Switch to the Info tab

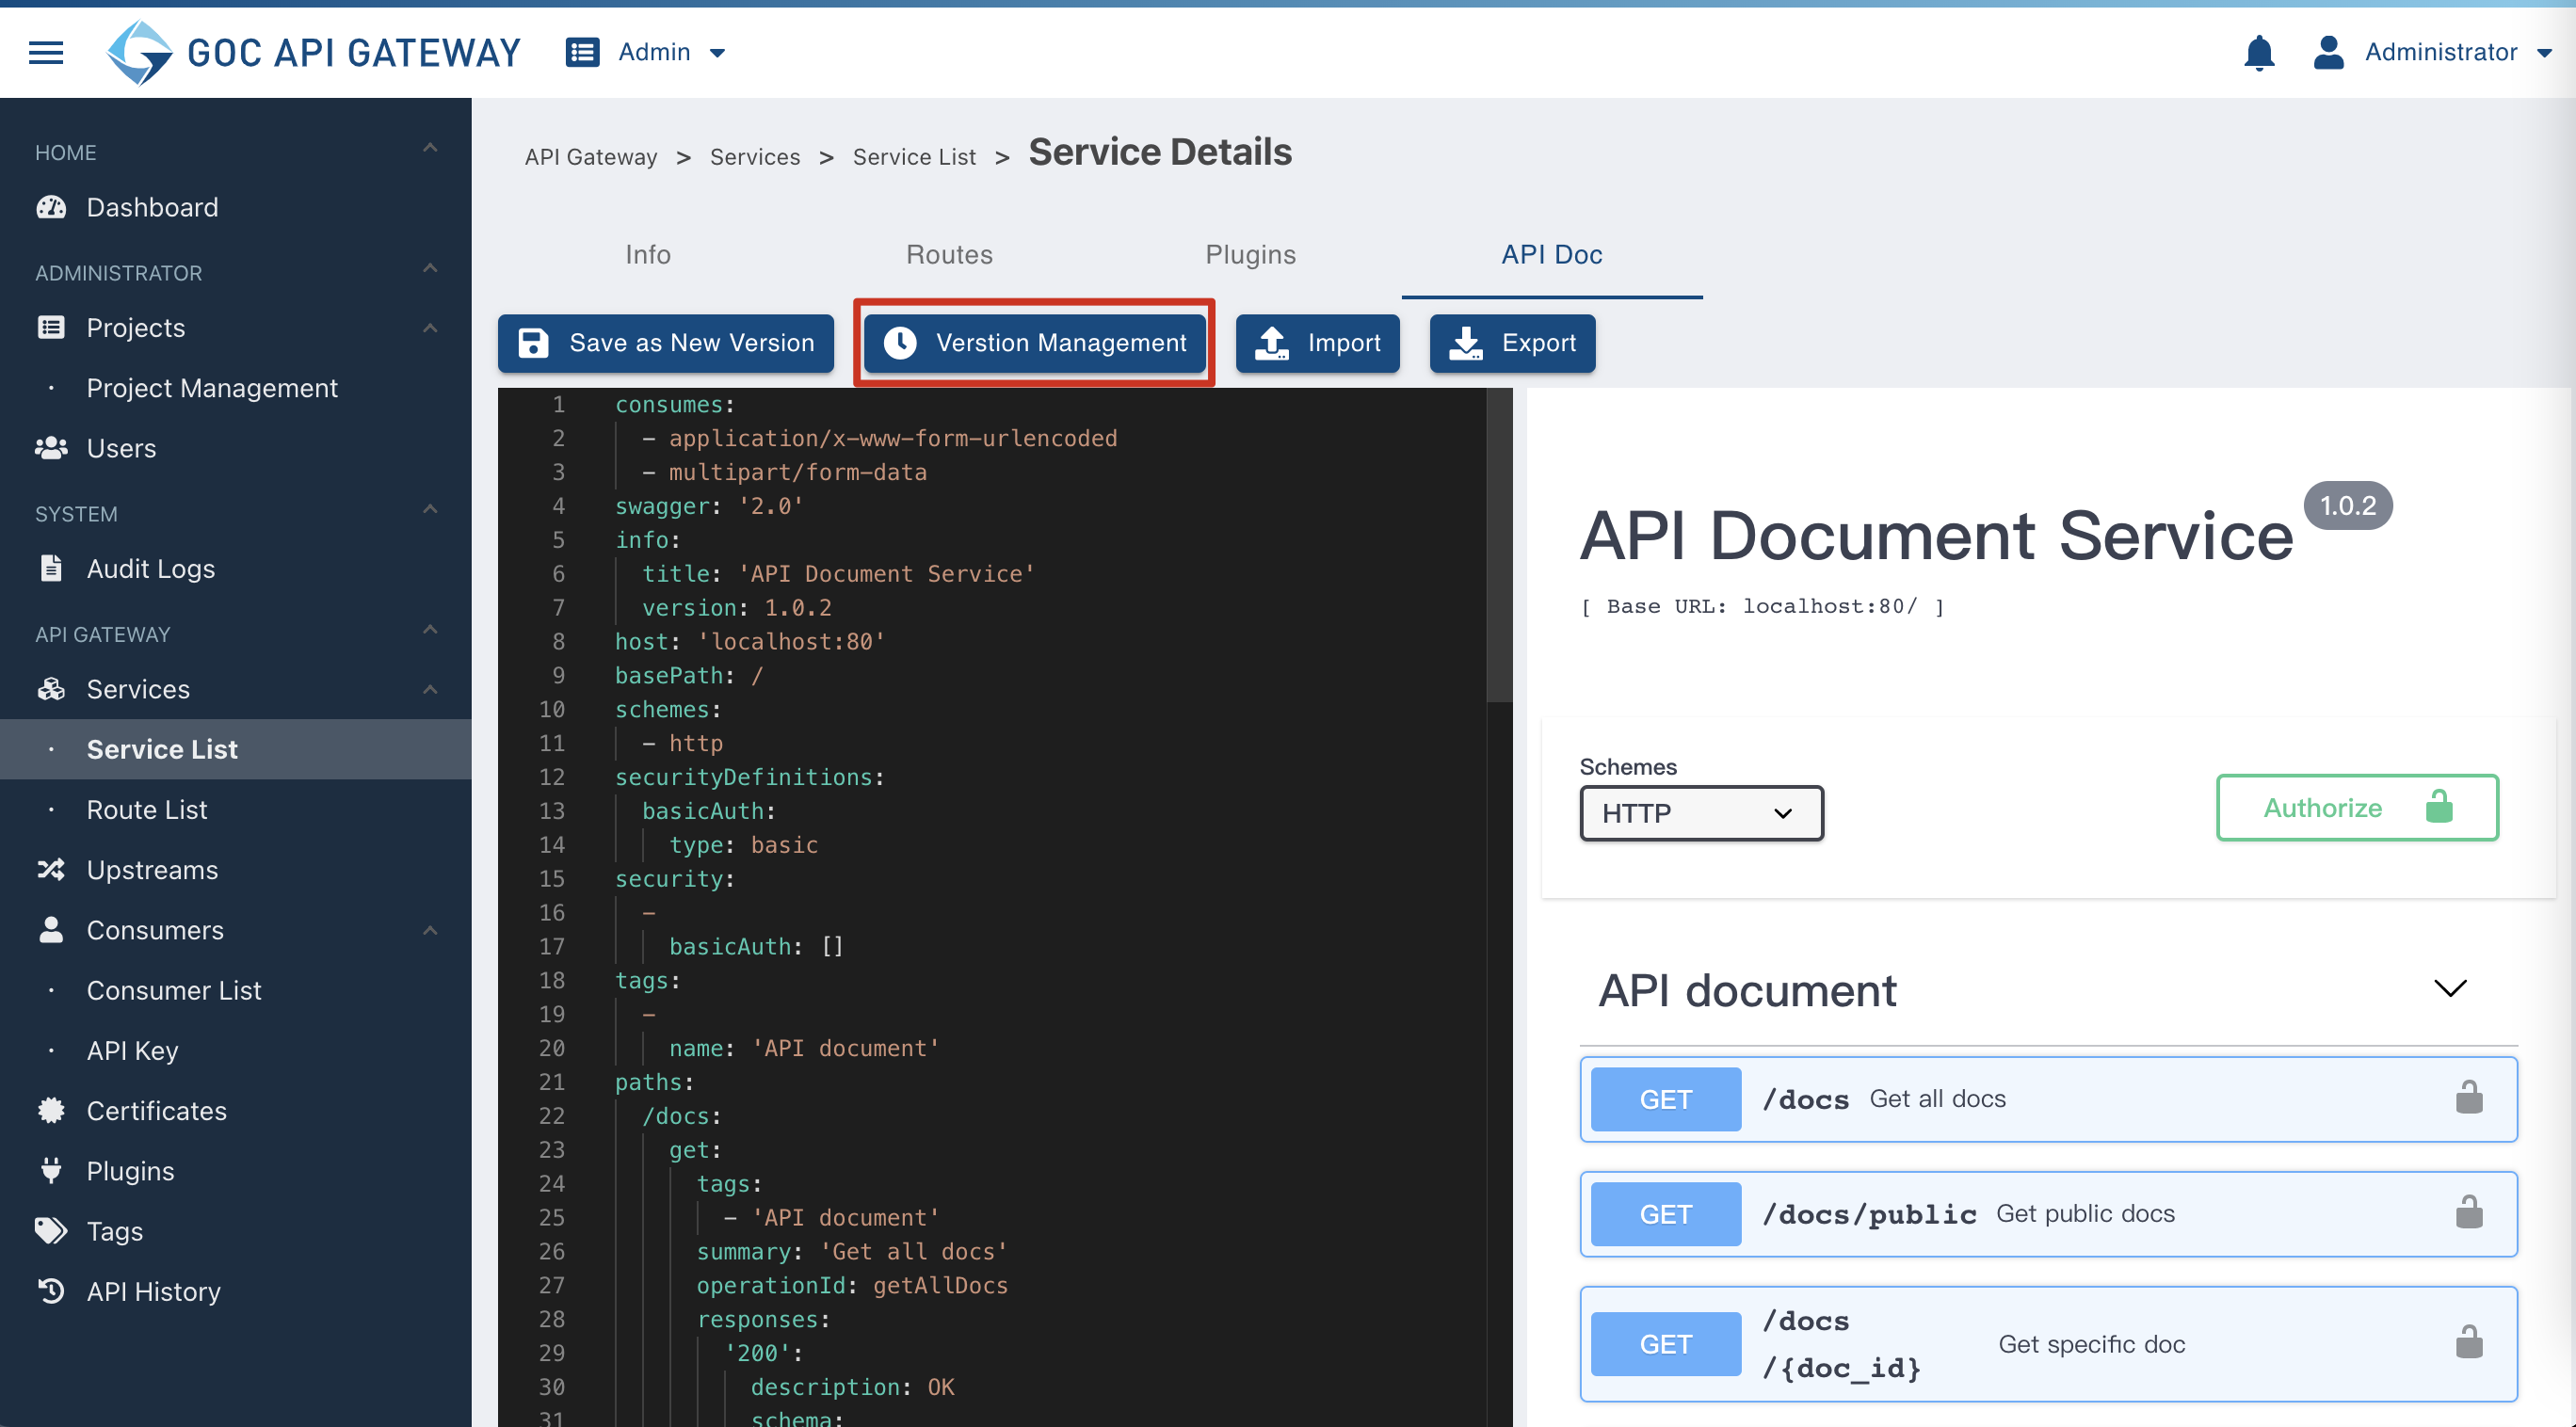point(648,254)
